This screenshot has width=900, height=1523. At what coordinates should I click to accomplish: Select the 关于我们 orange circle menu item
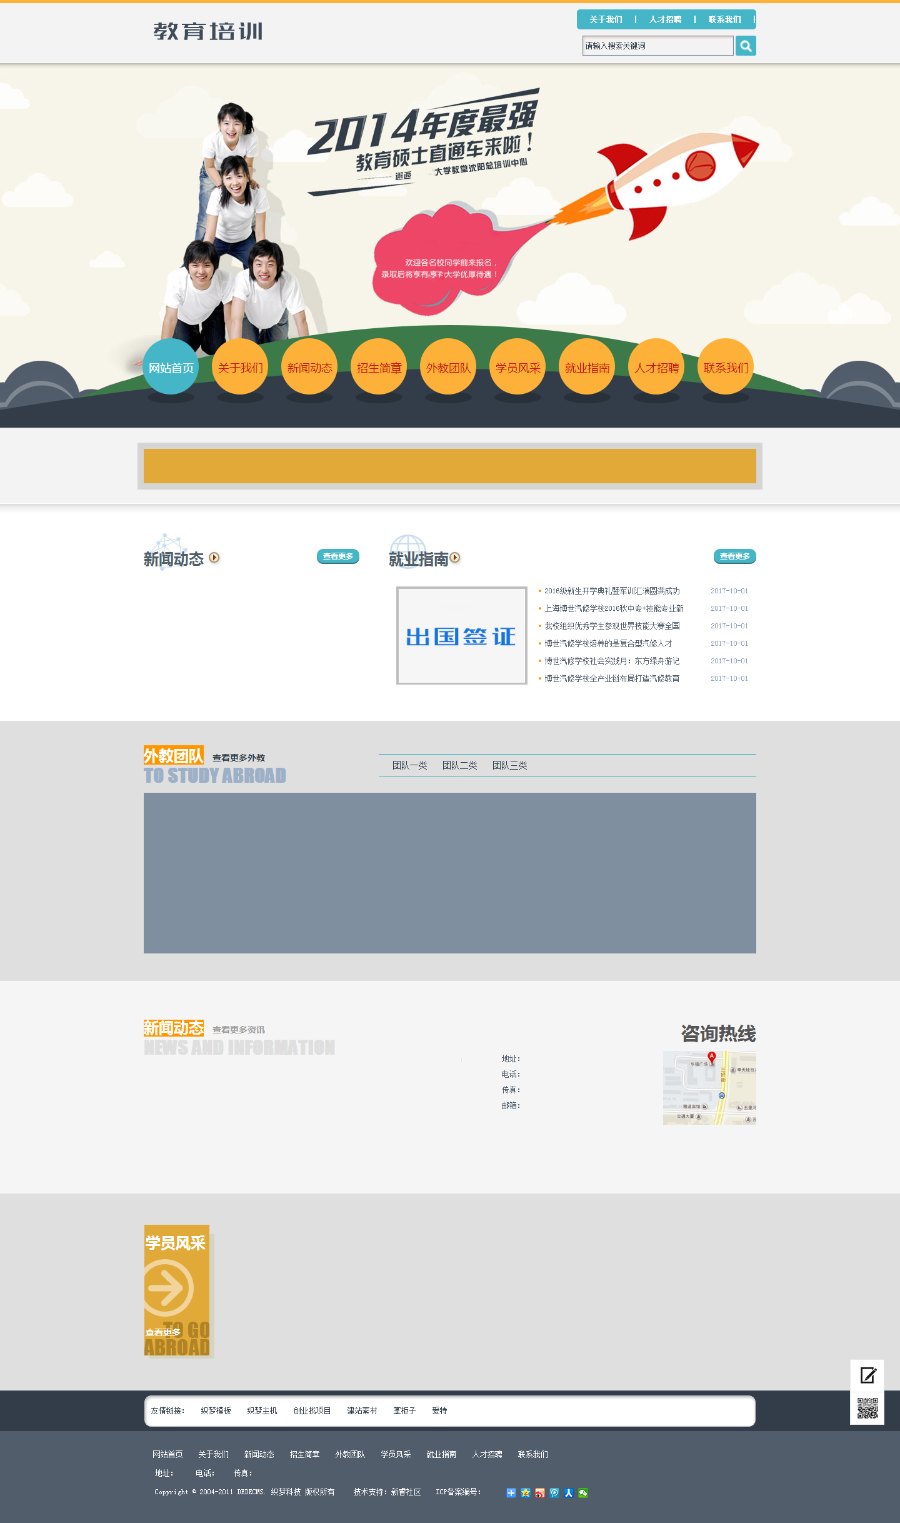pyautogui.click(x=240, y=367)
